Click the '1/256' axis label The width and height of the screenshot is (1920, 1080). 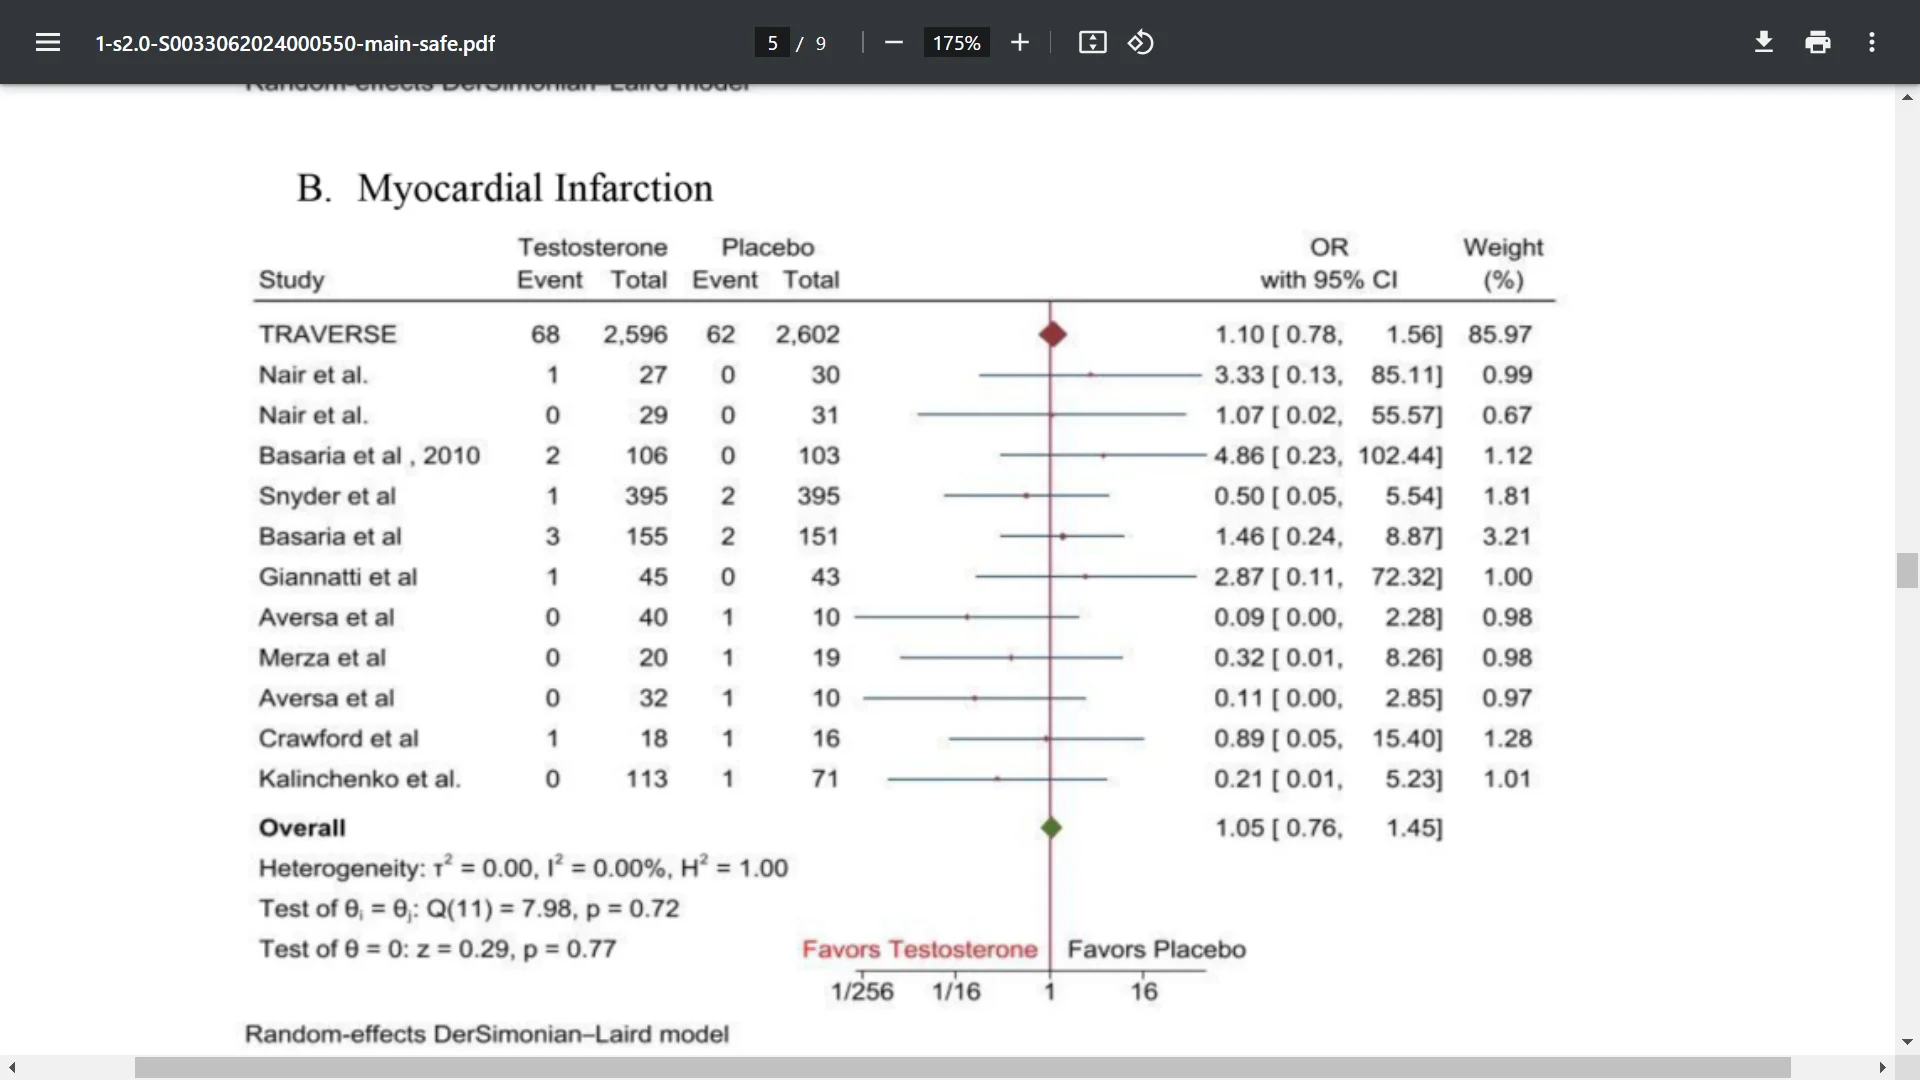click(x=862, y=991)
